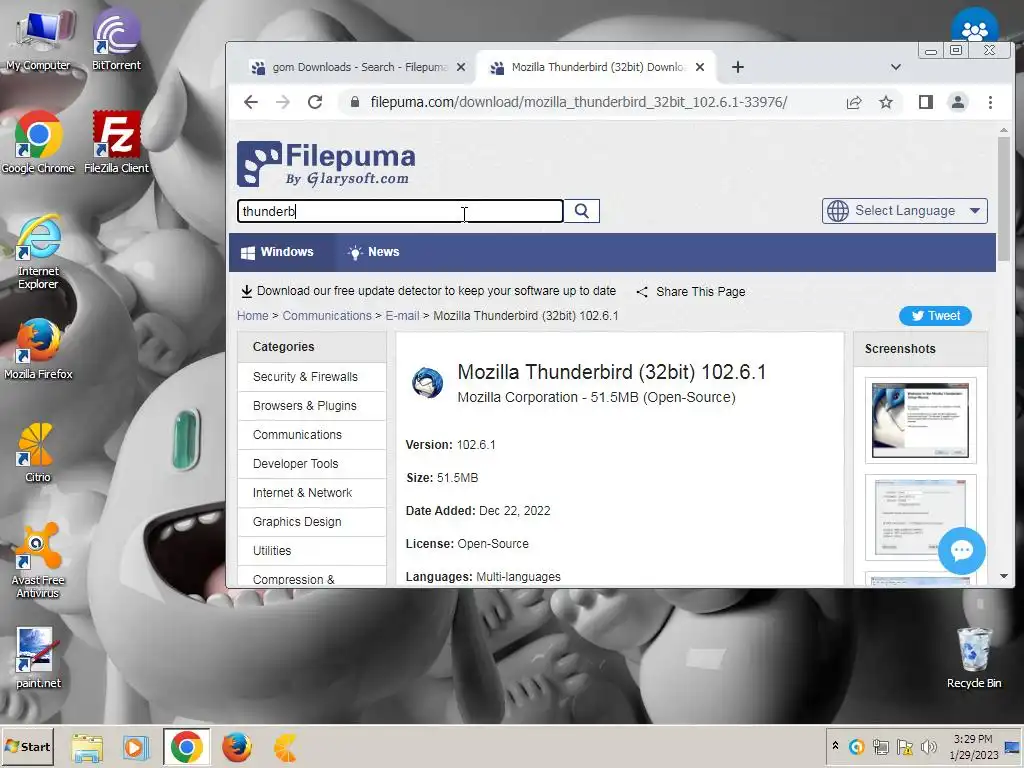Screen dimensions: 1024x768
Task: Click Share This Page
Action: (x=691, y=291)
